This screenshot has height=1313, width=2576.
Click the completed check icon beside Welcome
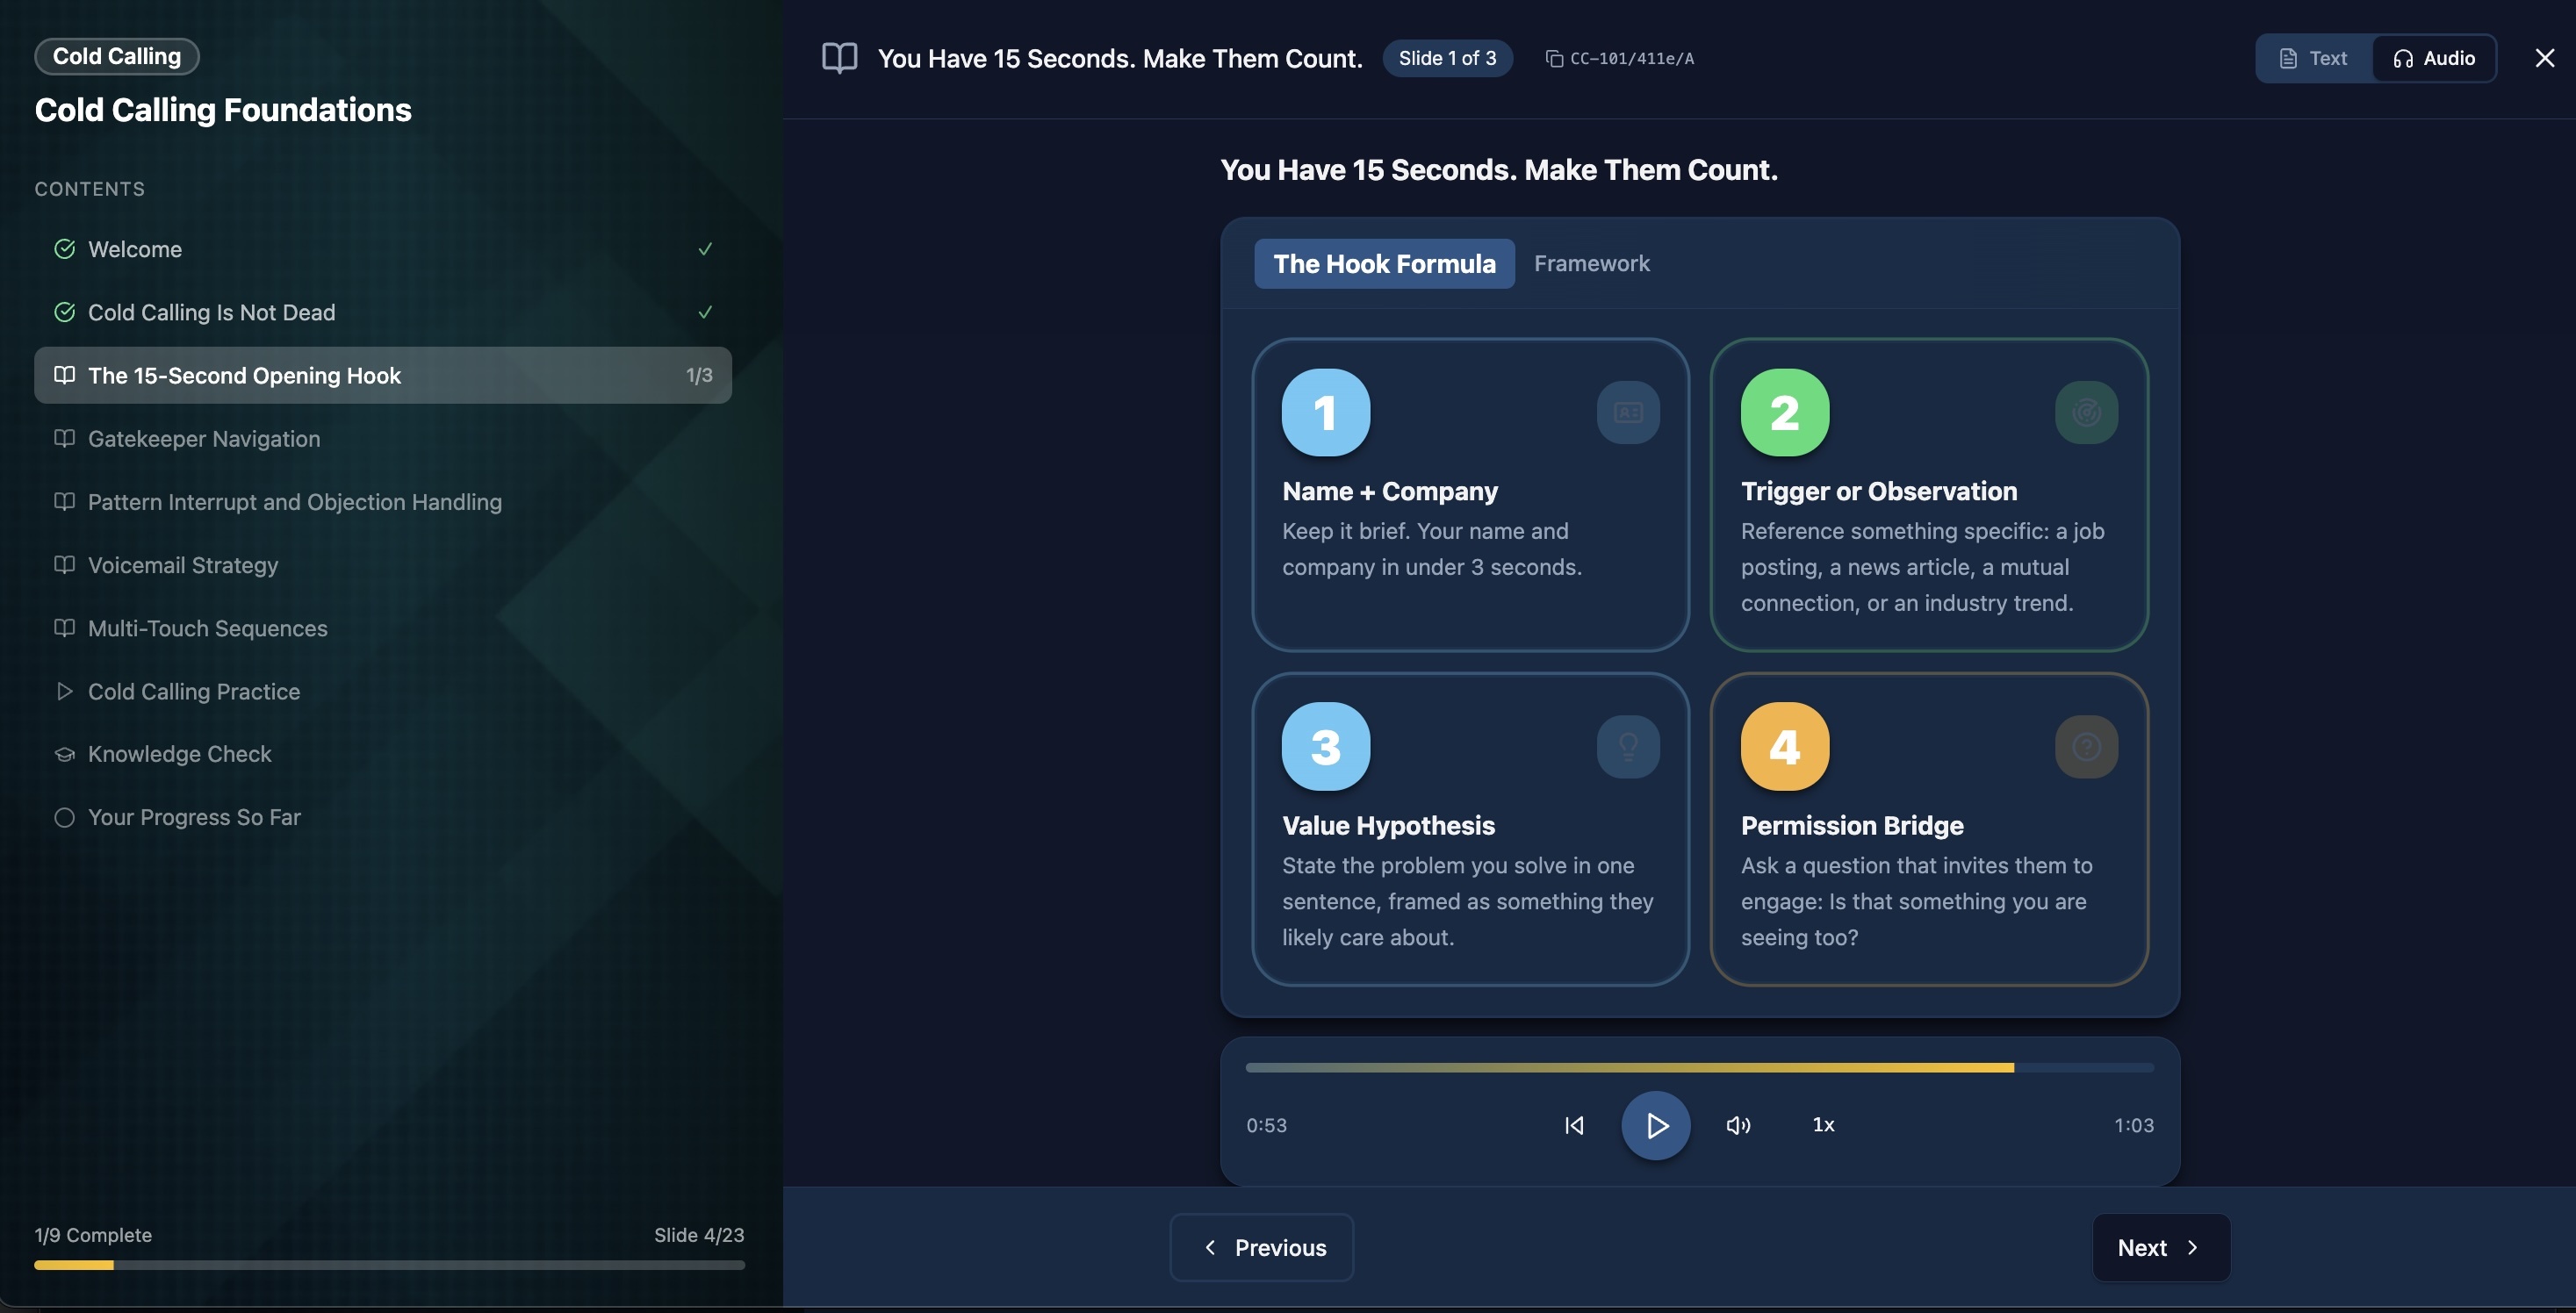(64, 249)
